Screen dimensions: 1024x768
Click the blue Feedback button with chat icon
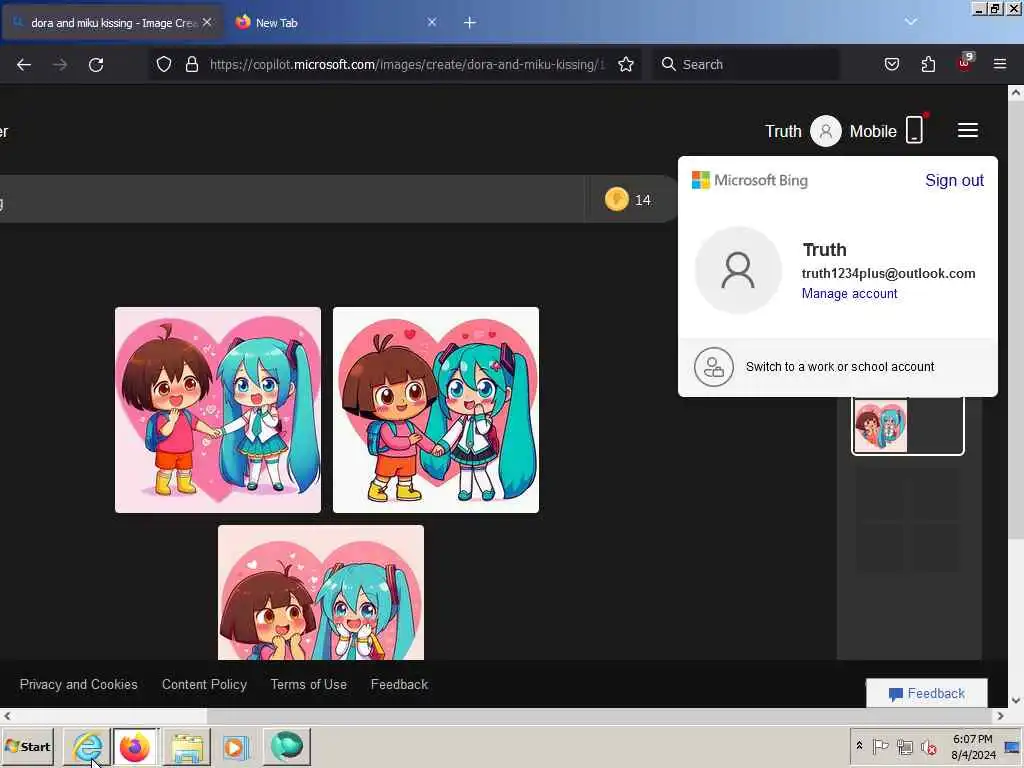[927, 694]
